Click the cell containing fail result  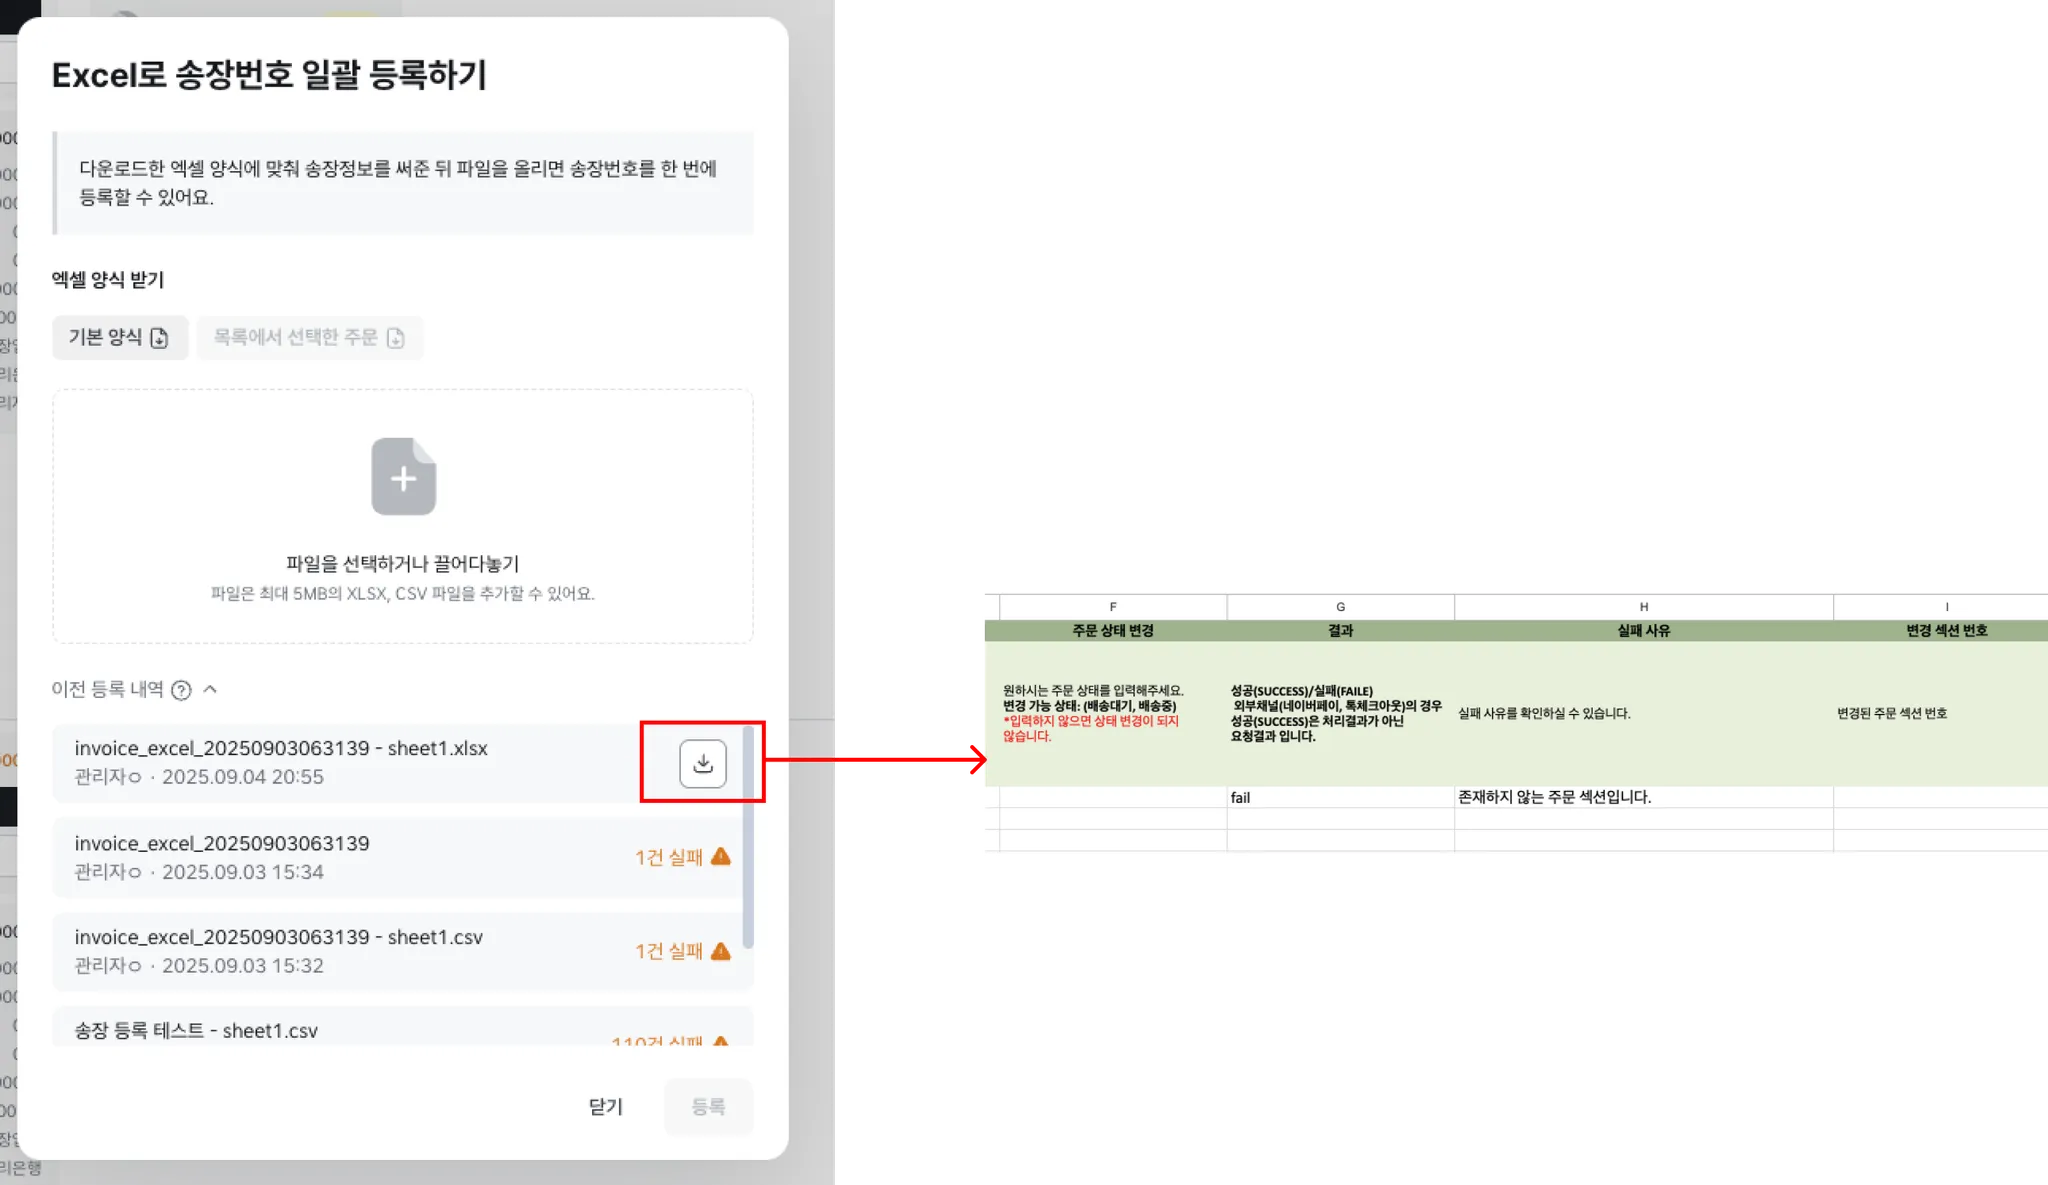[x=1340, y=797]
